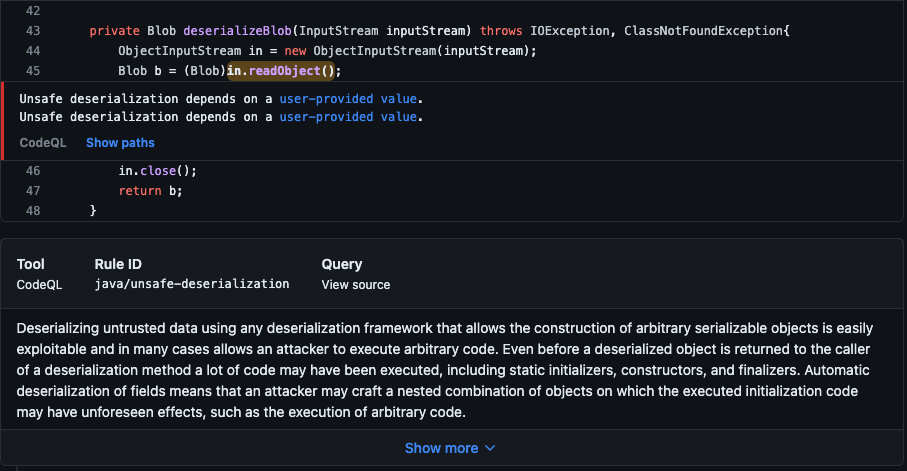This screenshot has width=907, height=471.
Task: Open Show paths for the alert
Action: point(120,143)
